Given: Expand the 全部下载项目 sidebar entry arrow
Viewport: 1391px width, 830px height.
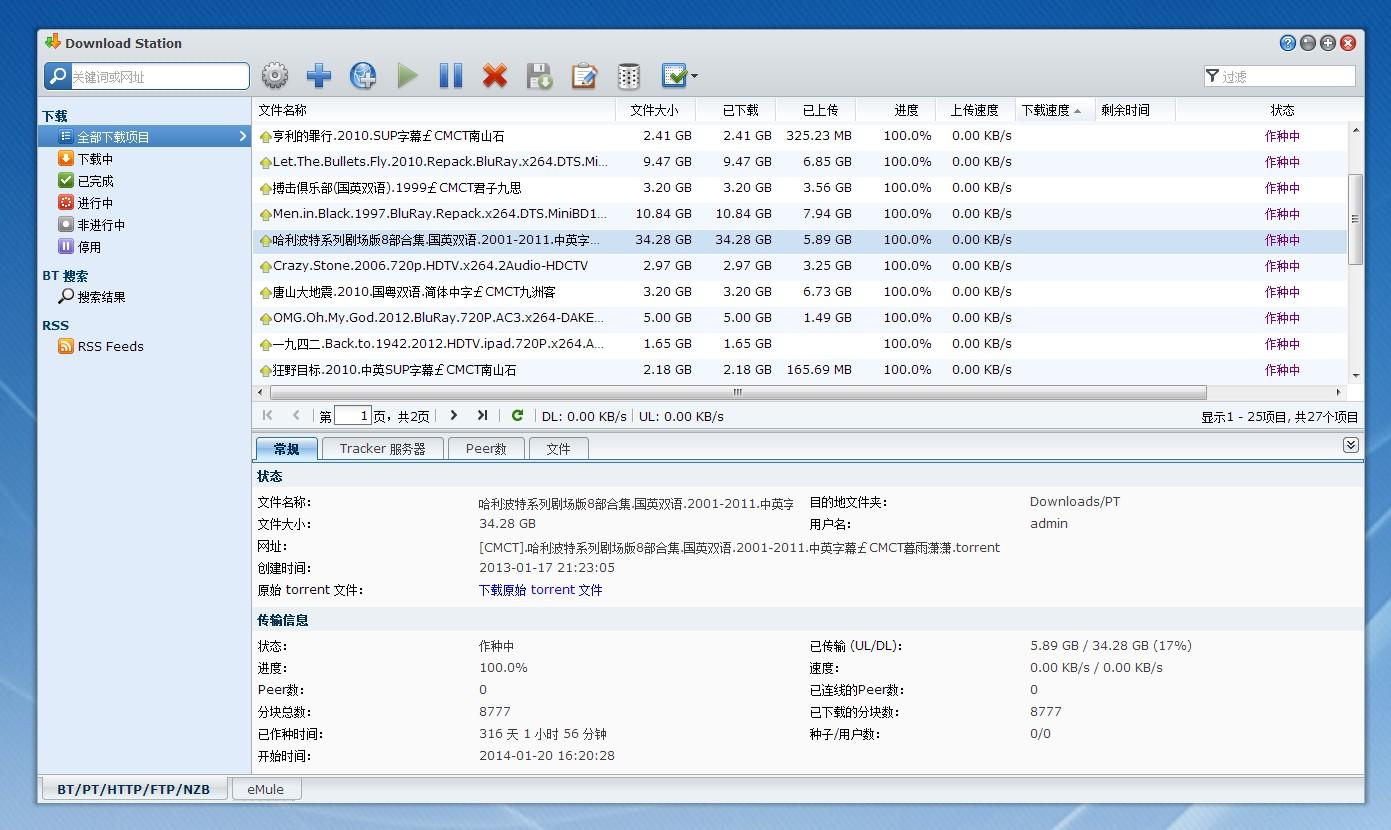Looking at the screenshot, I should [240, 136].
